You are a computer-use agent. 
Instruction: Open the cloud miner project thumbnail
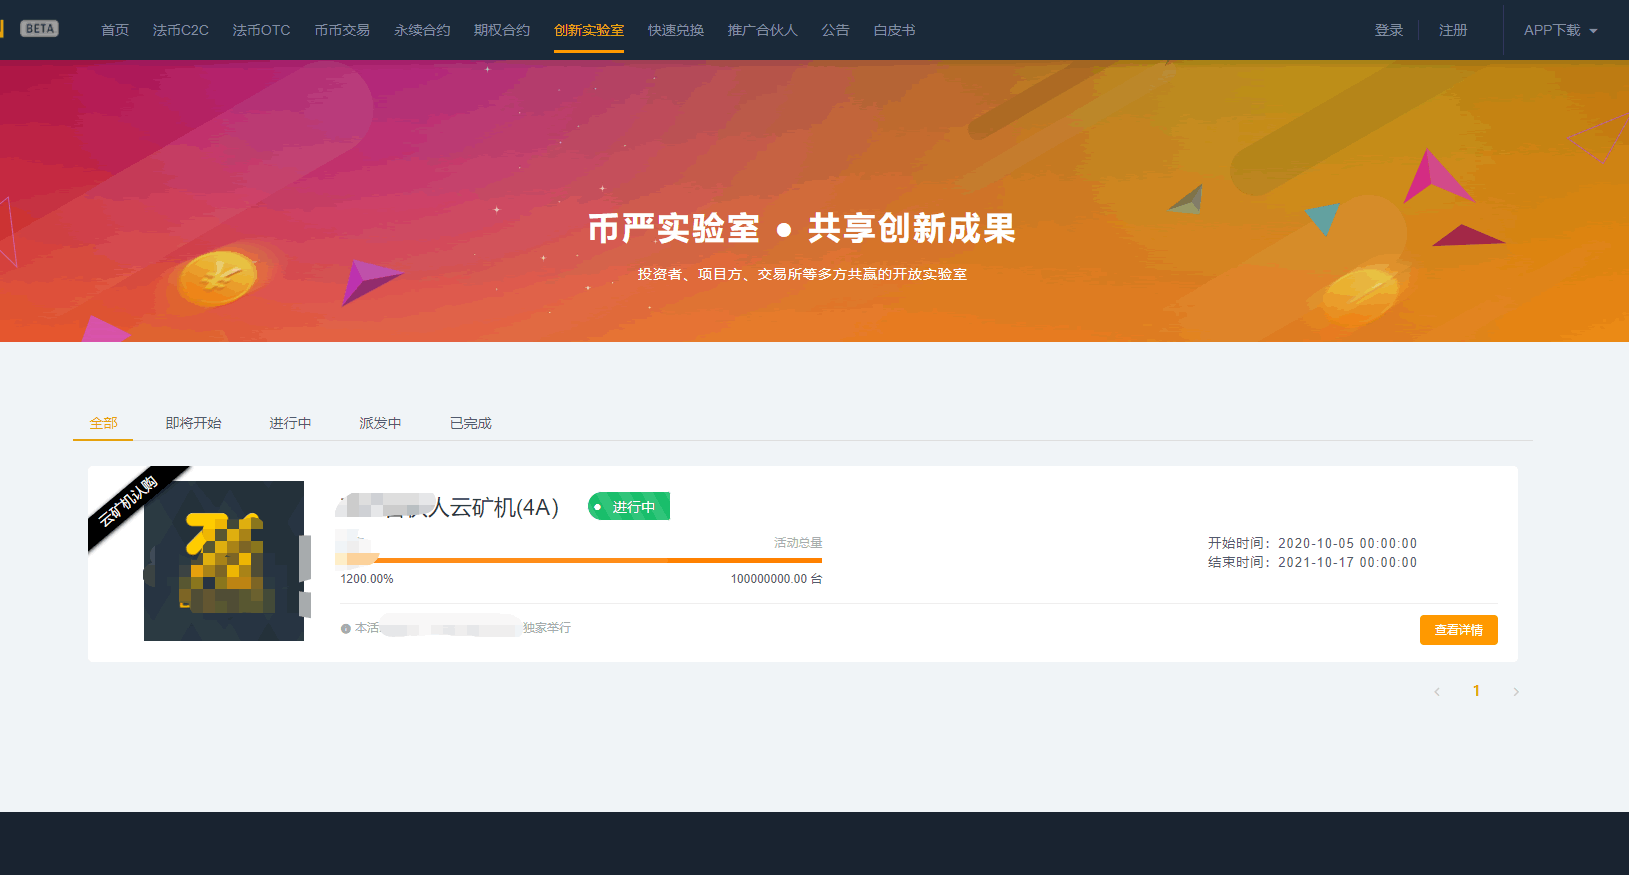pyautogui.click(x=224, y=561)
